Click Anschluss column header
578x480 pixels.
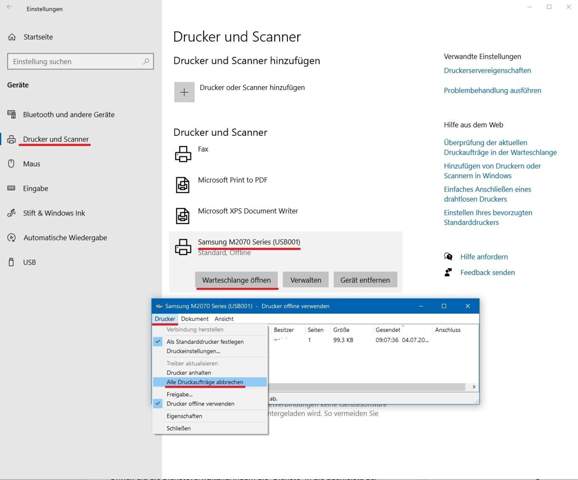click(448, 330)
